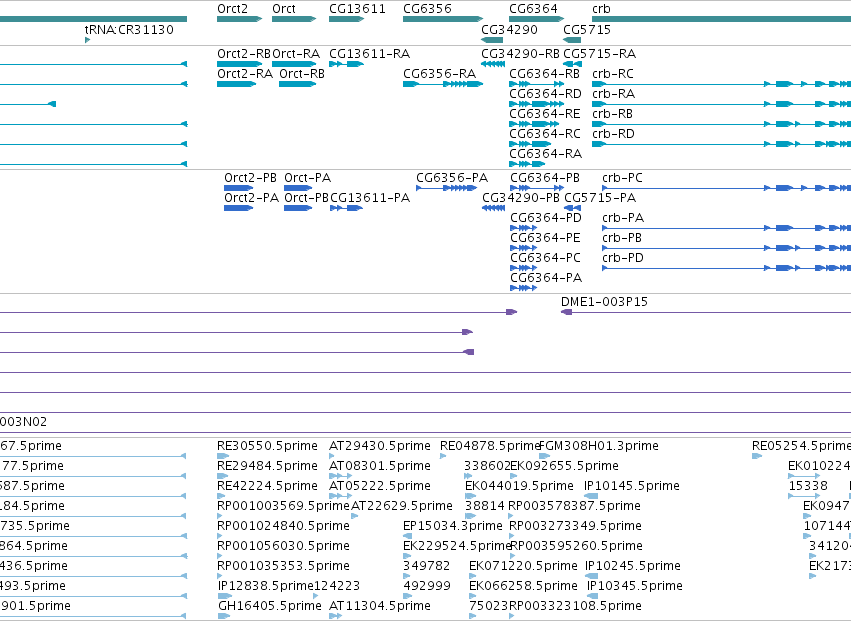Click EST RE29484.5prime
This screenshot has width=851, height=621.
coord(267,466)
